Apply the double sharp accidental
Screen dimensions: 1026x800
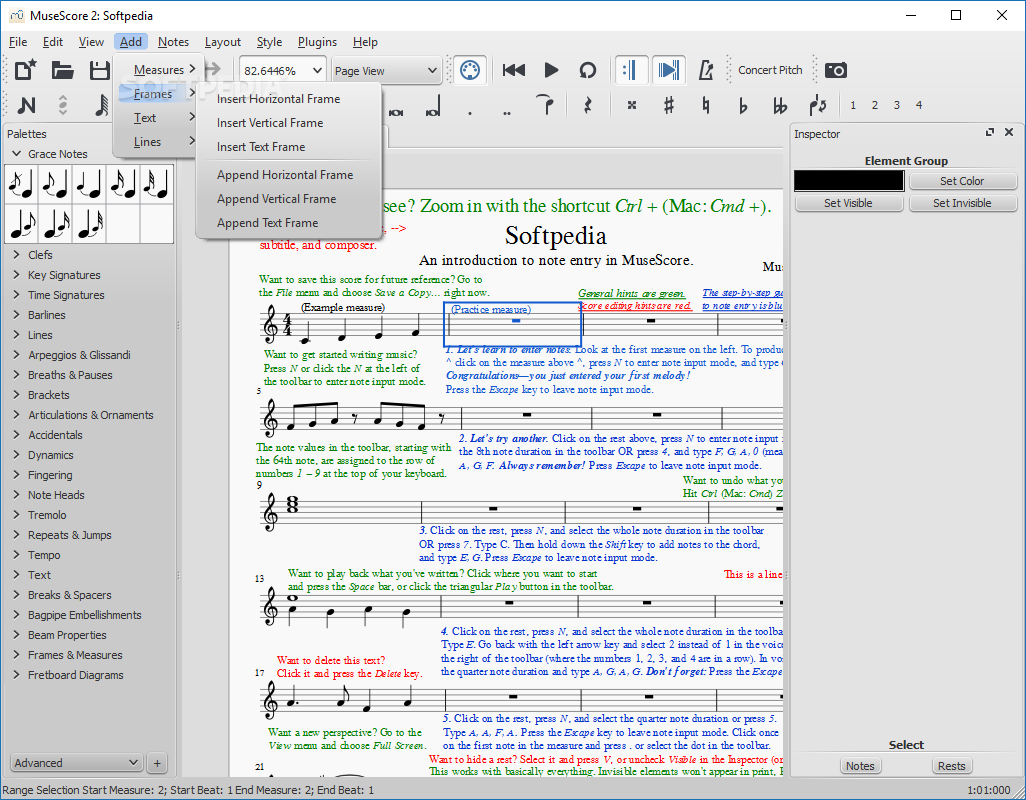pyautogui.click(x=631, y=105)
